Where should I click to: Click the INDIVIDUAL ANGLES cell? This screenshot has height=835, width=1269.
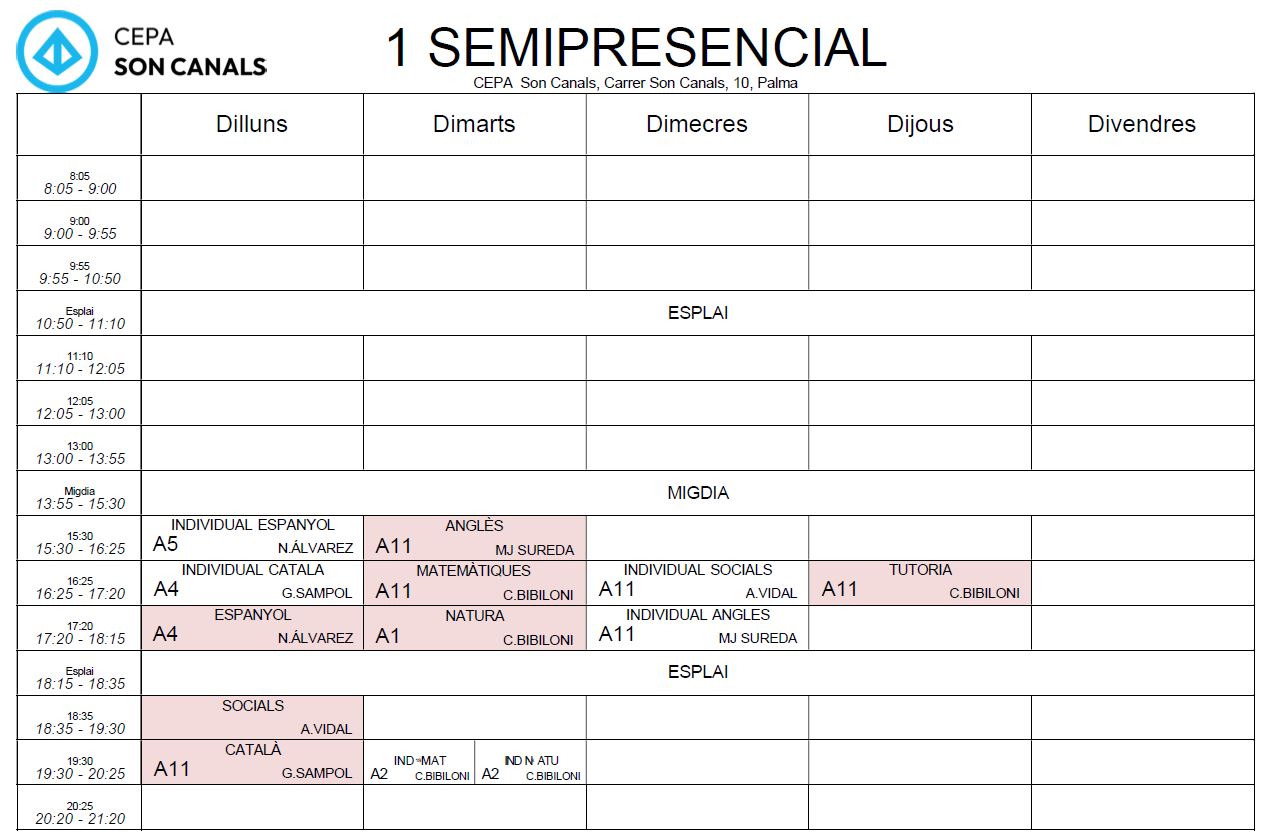697,628
